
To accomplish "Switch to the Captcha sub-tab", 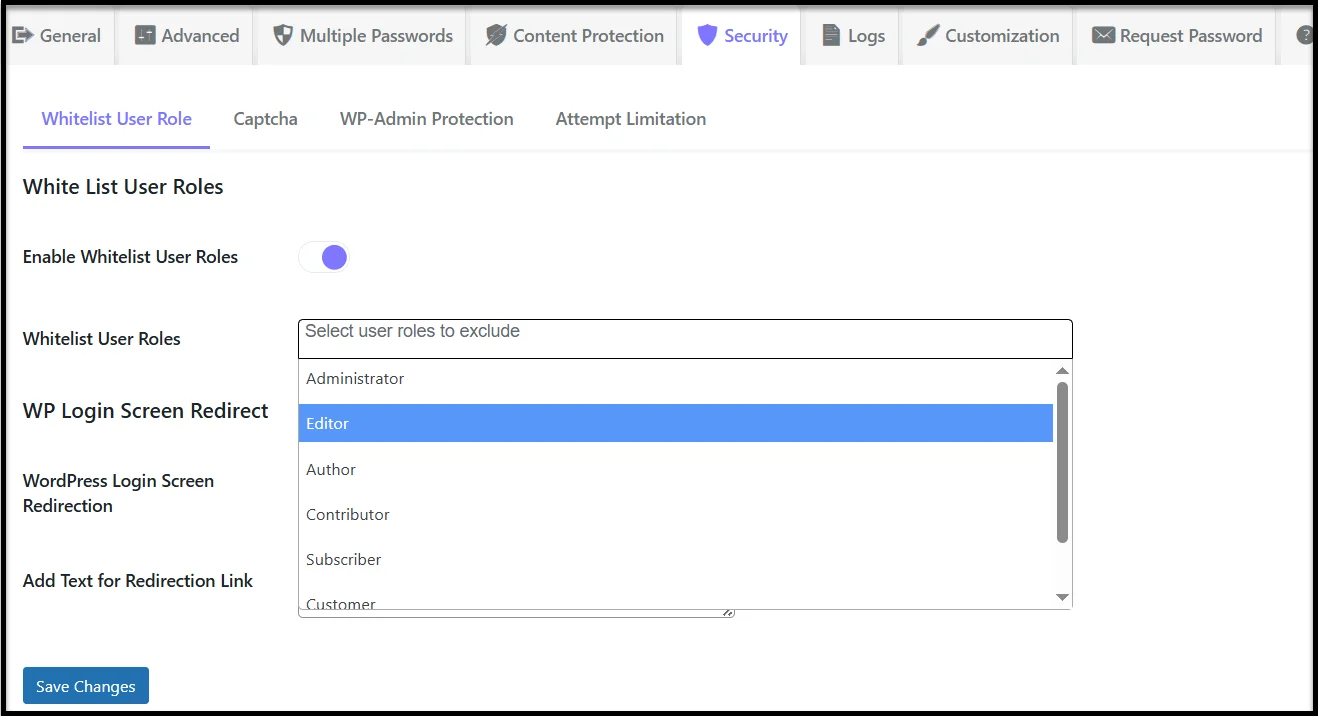I will click(265, 118).
